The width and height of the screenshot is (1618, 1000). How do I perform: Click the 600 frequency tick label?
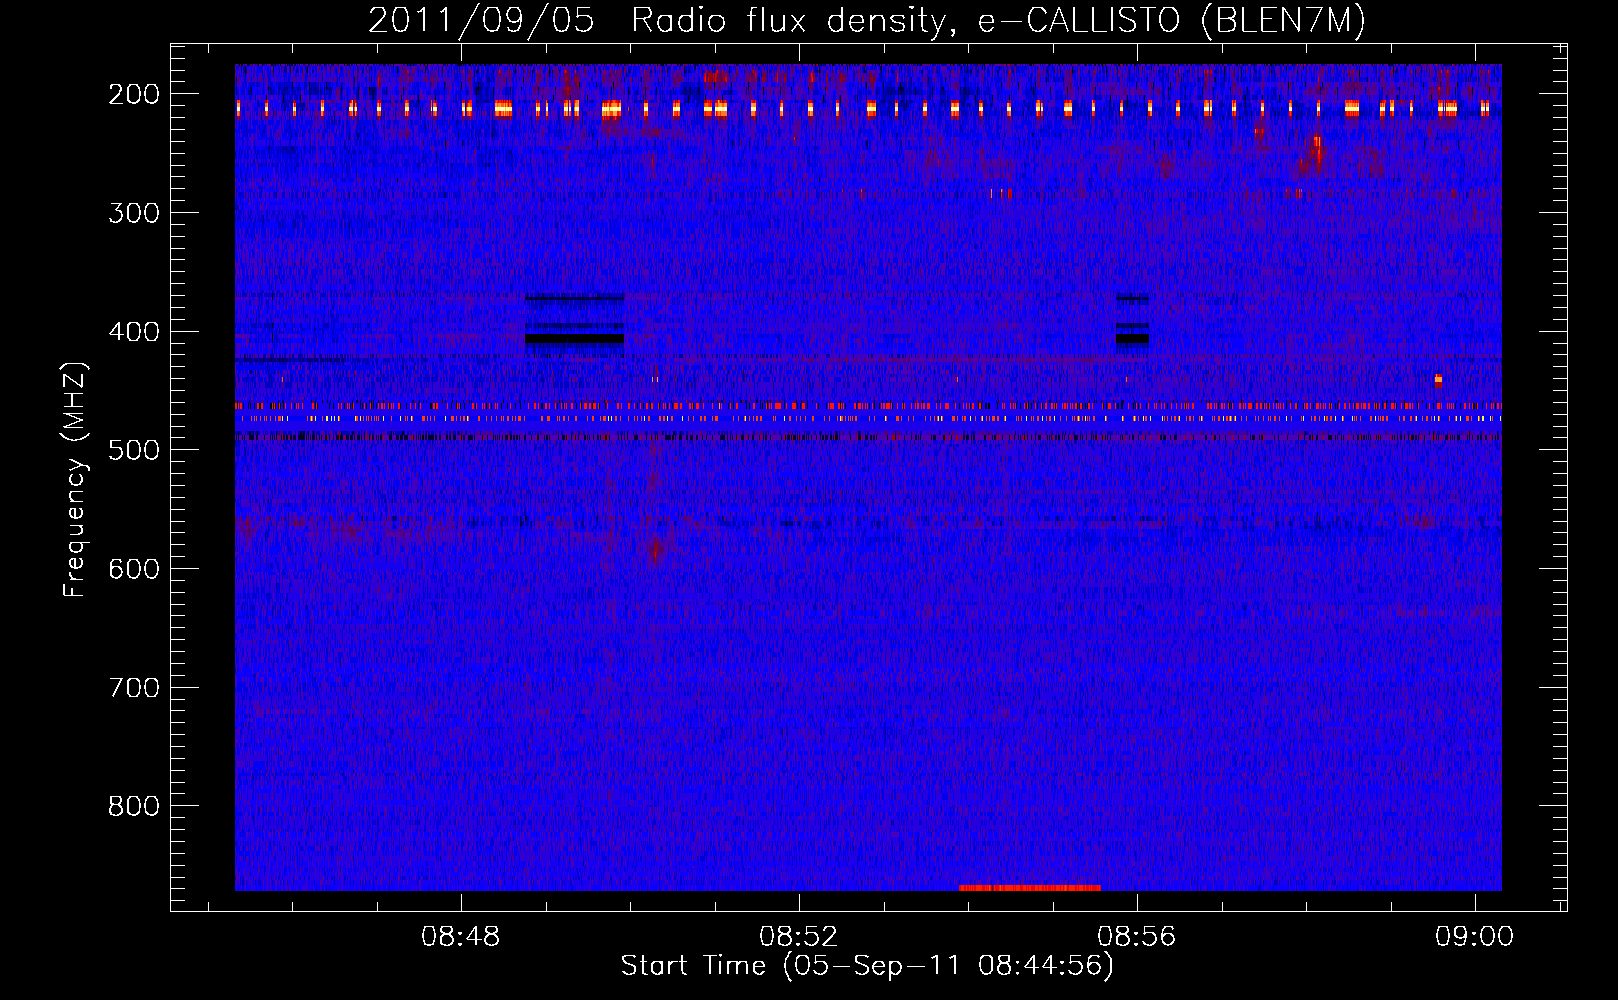click(x=134, y=569)
